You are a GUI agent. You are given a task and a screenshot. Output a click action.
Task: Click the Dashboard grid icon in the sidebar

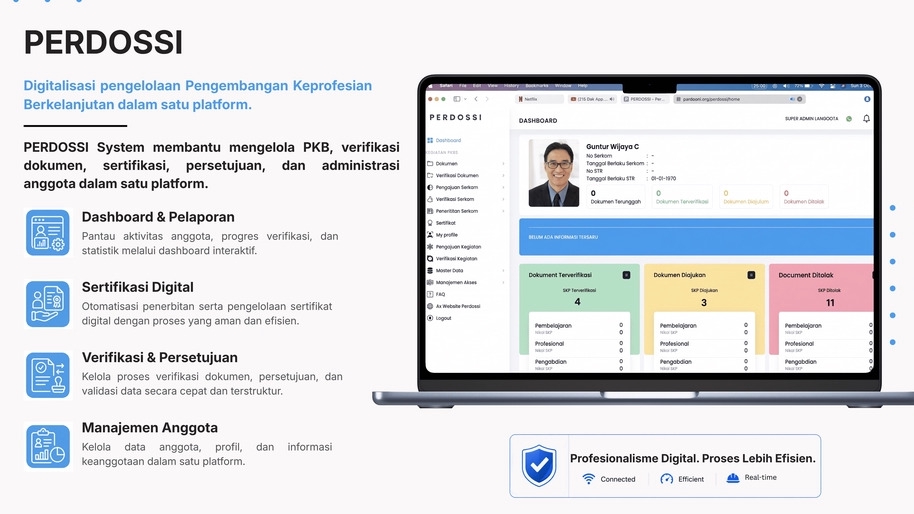coord(430,140)
